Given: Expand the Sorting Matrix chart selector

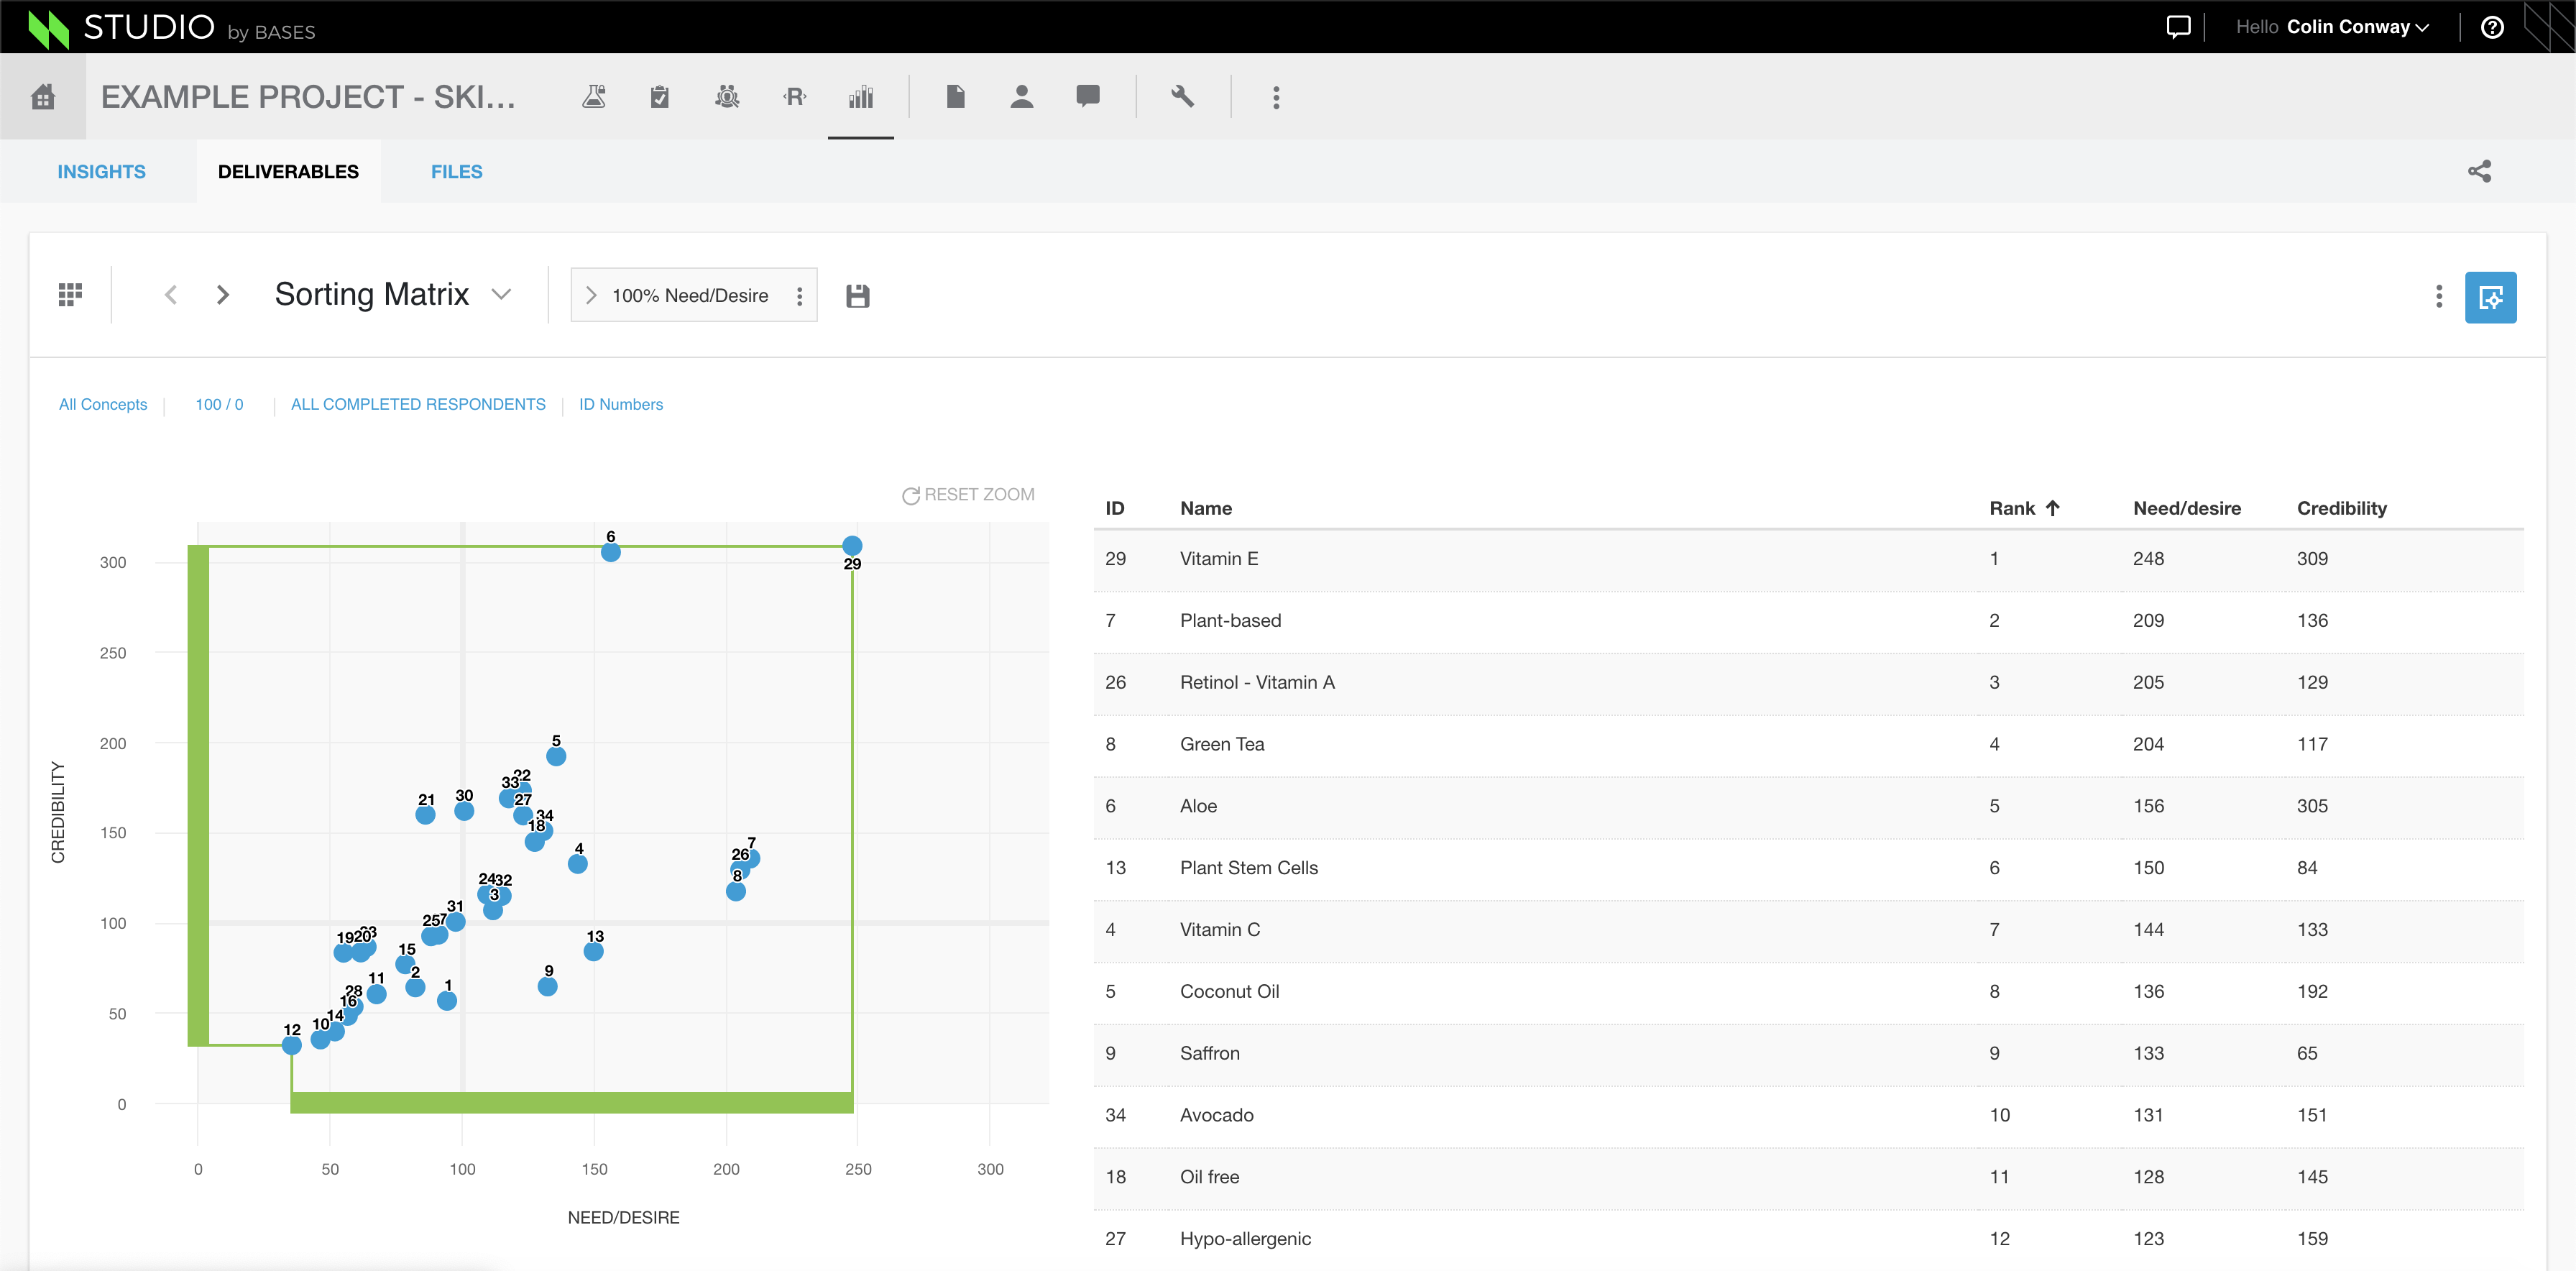Looking at the screenshot, I should pos(501,294).
